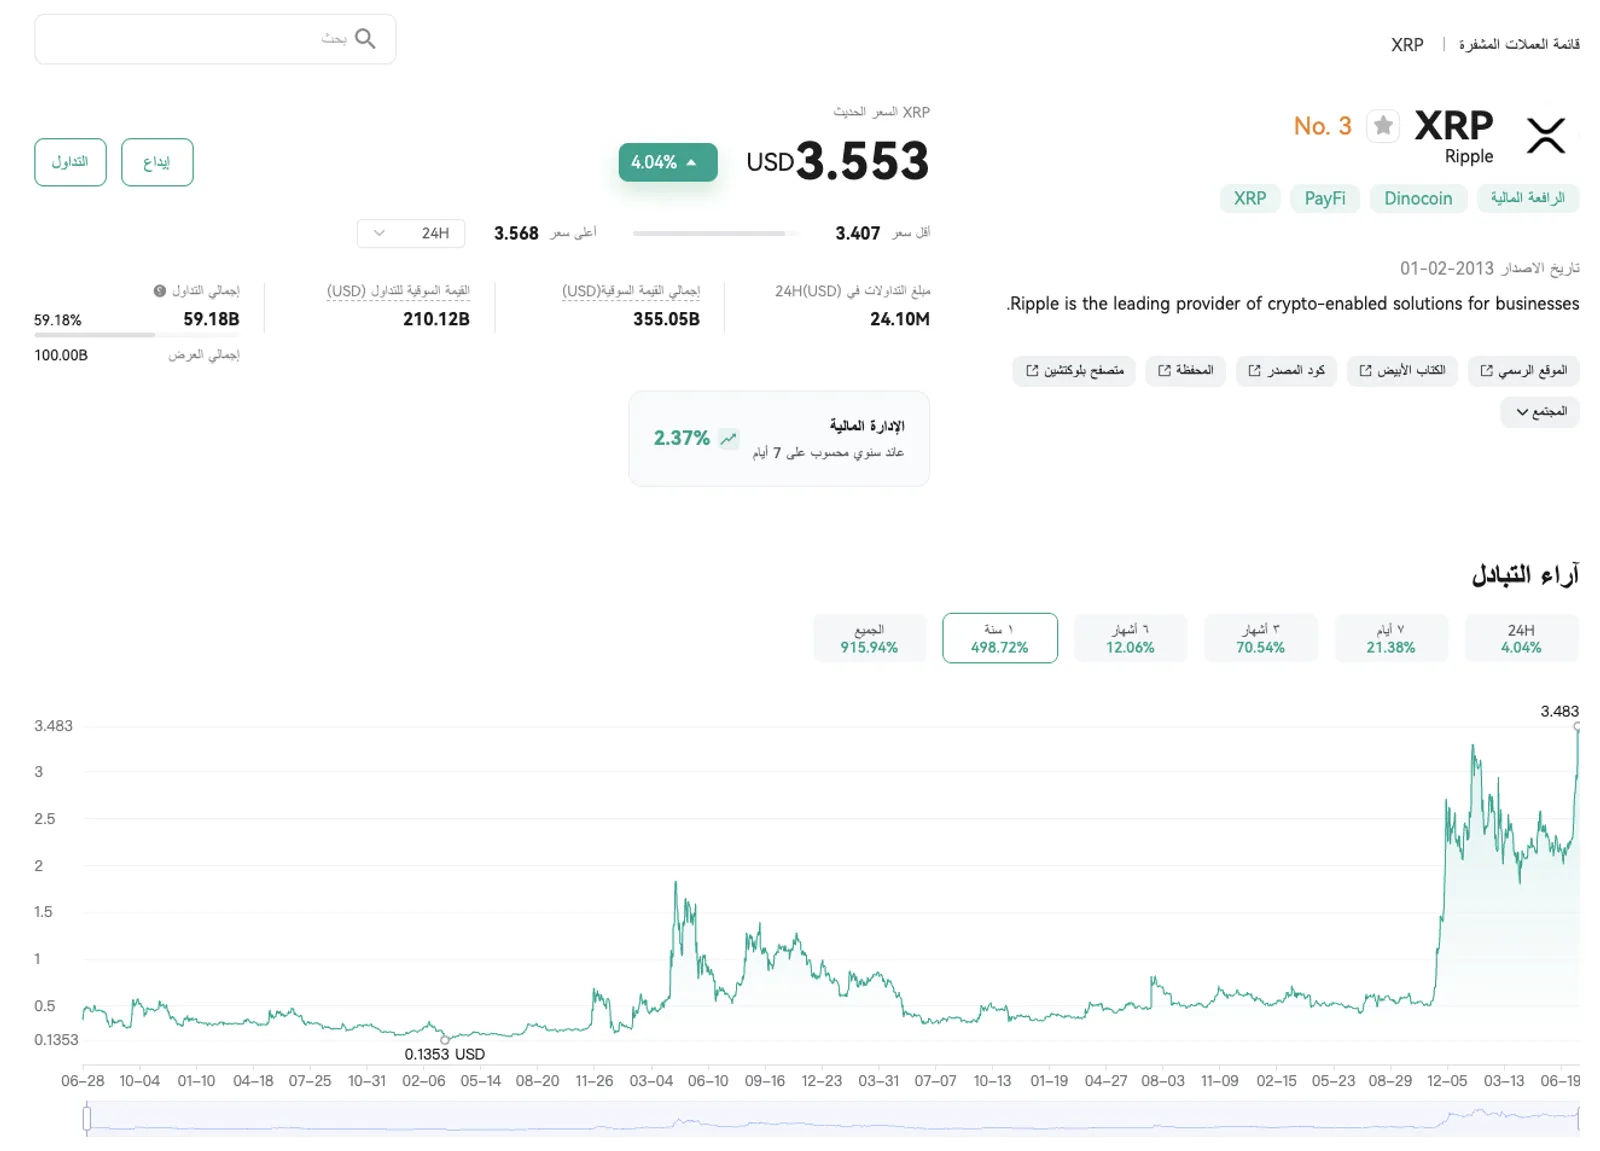Viewport: 1600px width, 1151px height.
Task: Open the source code link
Action: (1286, 371)
